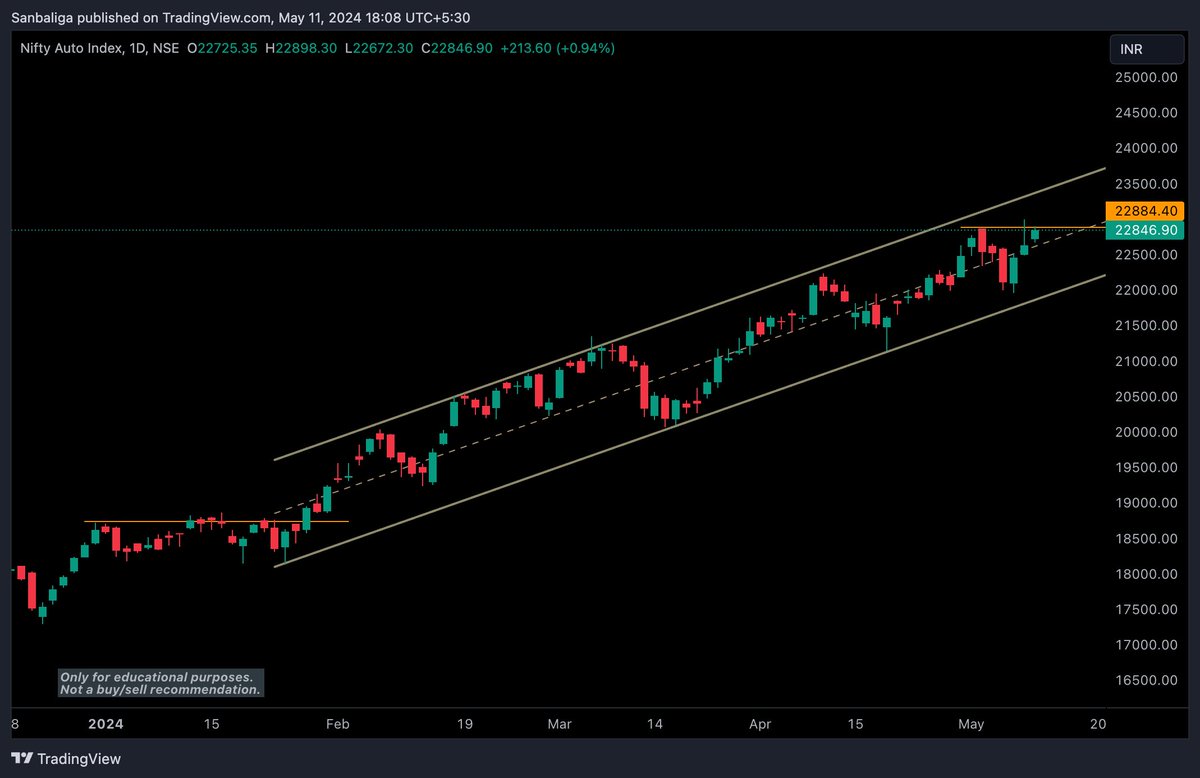Image resolution: width=1200 pixels, height=778 pixels.
Task: Click the change value +213.60 (+0.94%)
Action: [557, 48]
